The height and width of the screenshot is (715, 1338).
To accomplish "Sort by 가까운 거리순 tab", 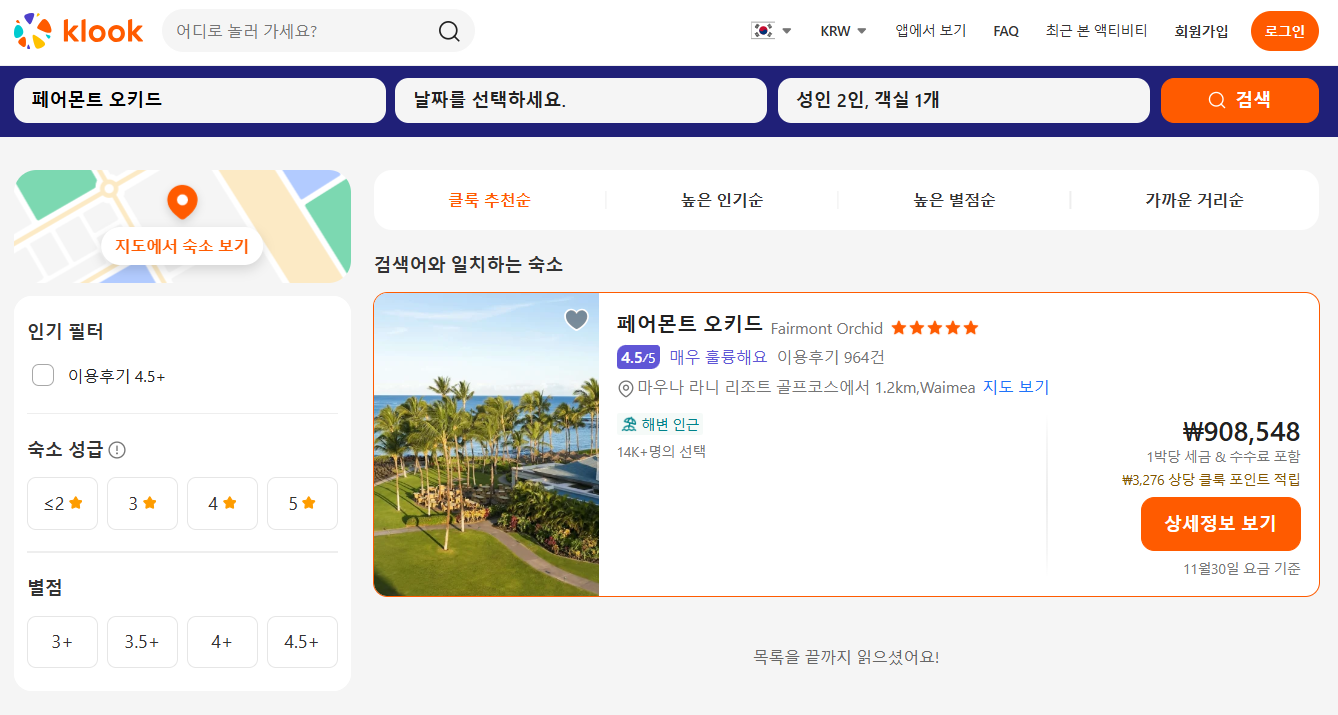I will pos(1194,200).
